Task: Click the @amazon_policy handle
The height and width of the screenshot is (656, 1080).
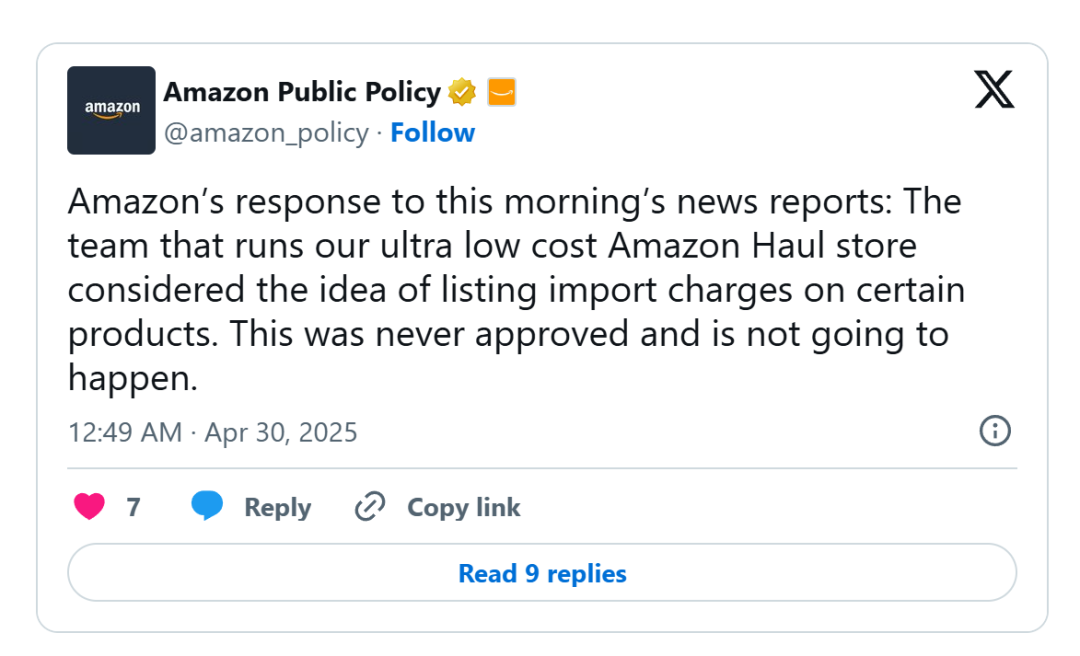Action: click(266, 133)
